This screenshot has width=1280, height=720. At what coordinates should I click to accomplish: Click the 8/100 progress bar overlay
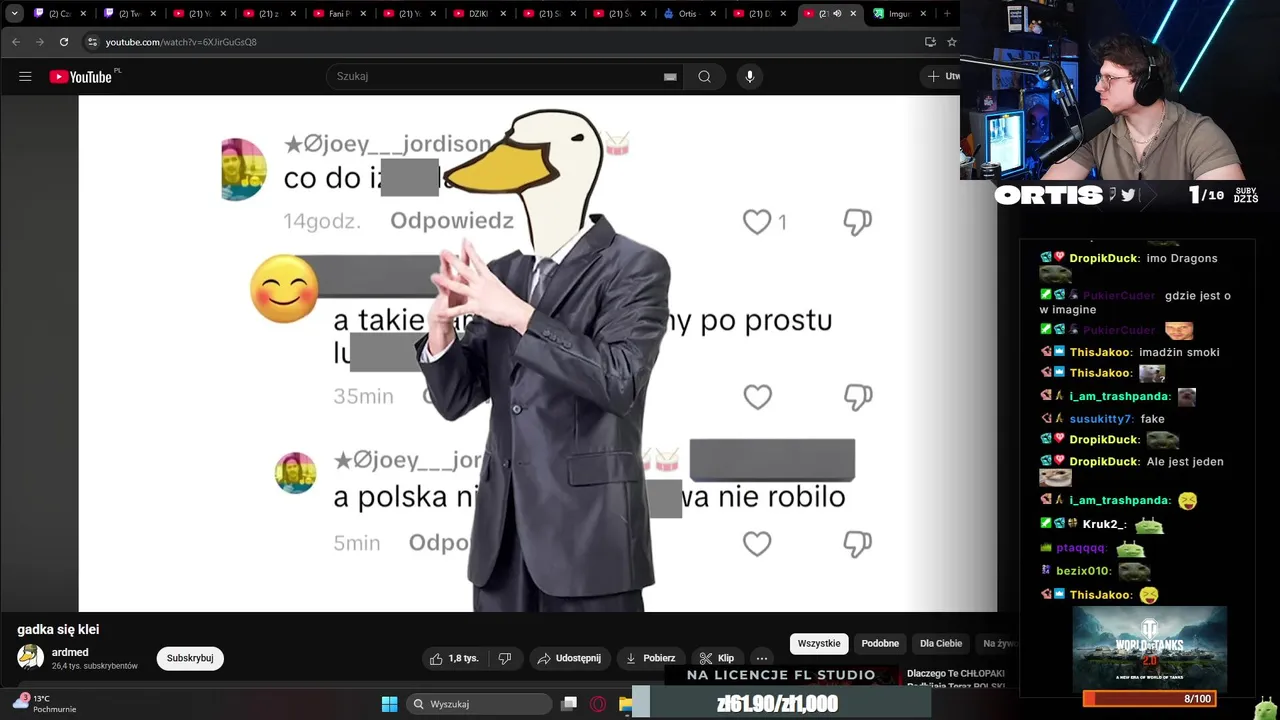point(1150,699)
